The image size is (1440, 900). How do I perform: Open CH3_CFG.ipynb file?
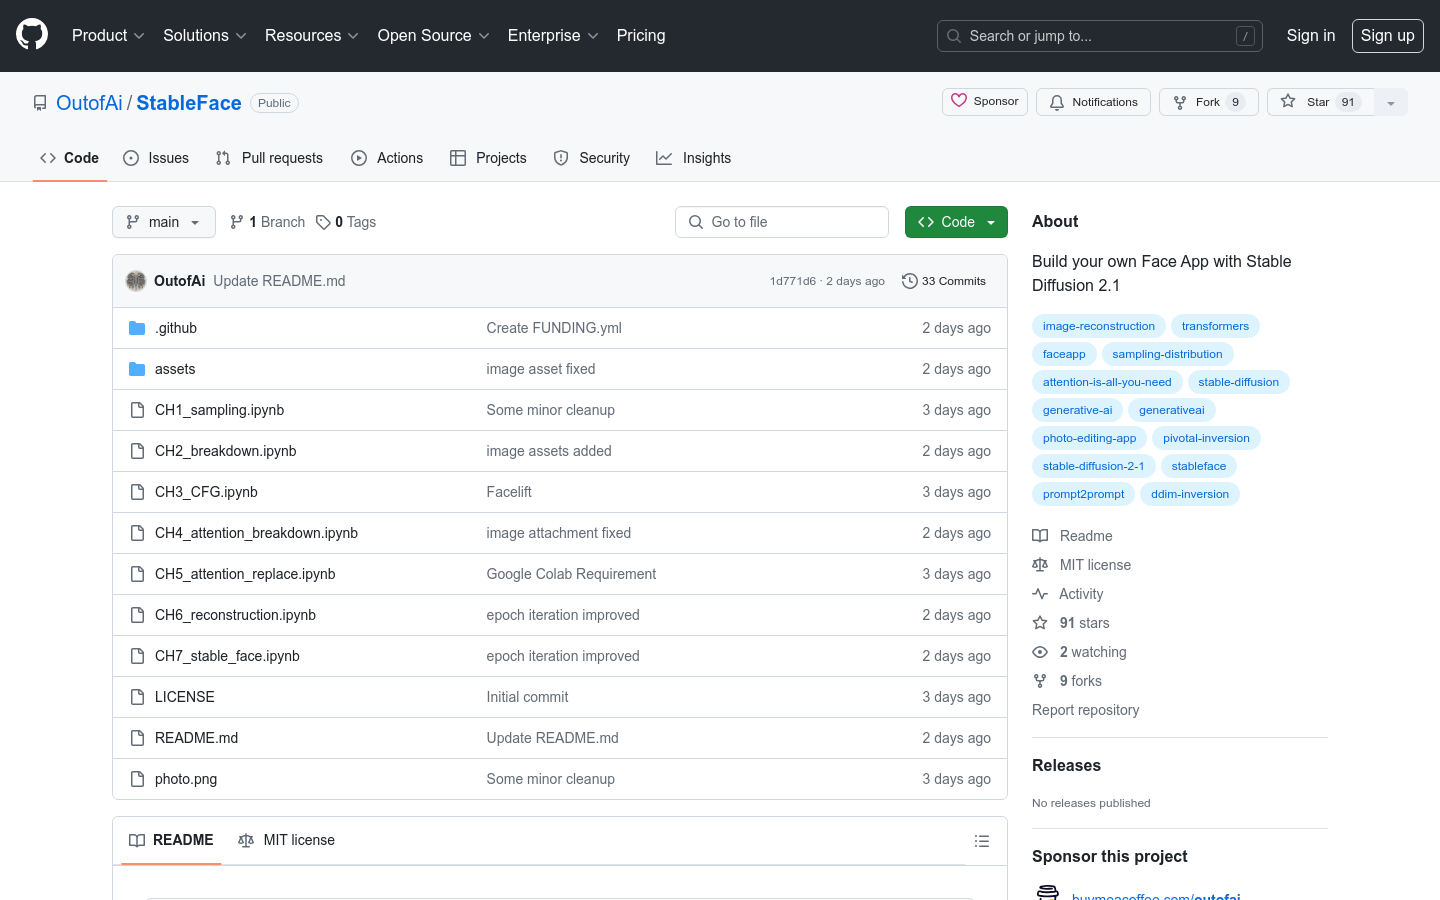(x=206, y=492)
